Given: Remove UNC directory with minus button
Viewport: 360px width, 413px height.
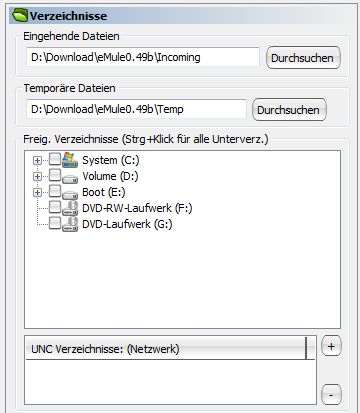Looking at the screenshot, I should tap(331, 395).
